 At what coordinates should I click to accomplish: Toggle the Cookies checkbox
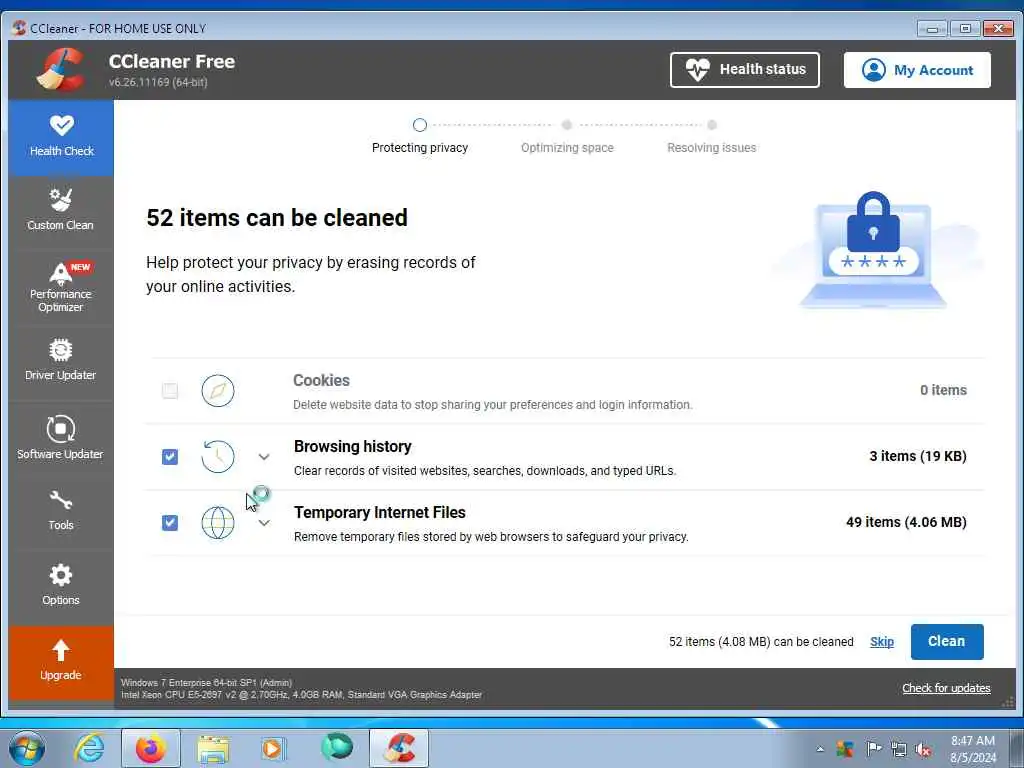coord(170,391)
